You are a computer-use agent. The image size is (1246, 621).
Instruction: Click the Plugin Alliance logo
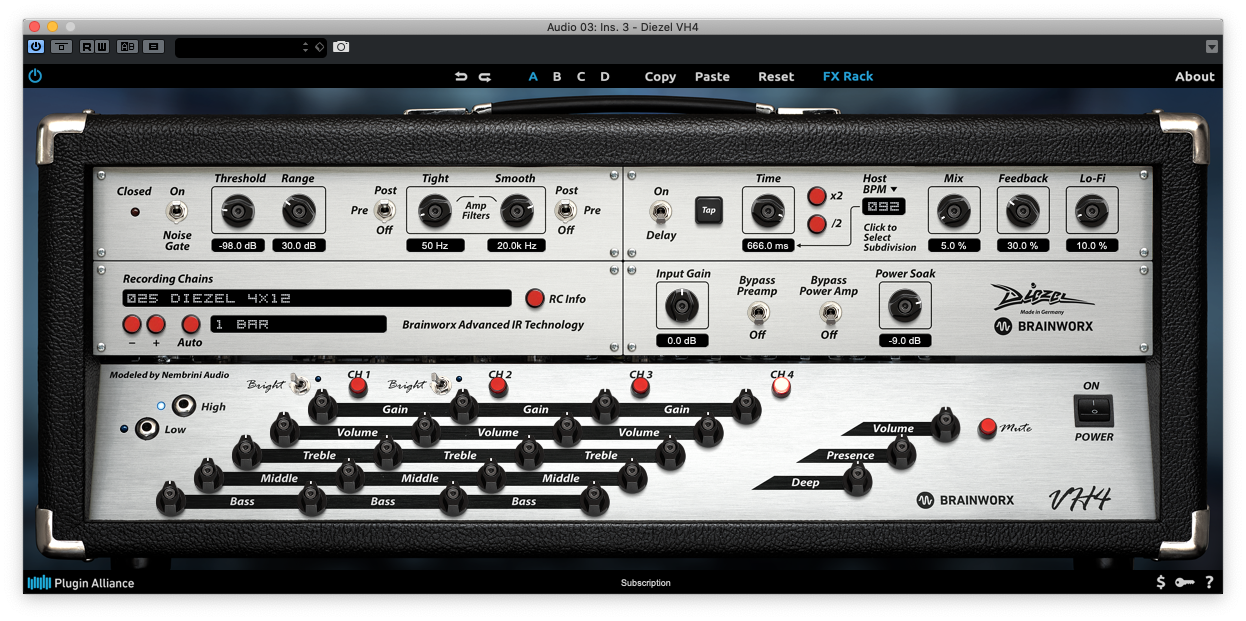[81, 583]
